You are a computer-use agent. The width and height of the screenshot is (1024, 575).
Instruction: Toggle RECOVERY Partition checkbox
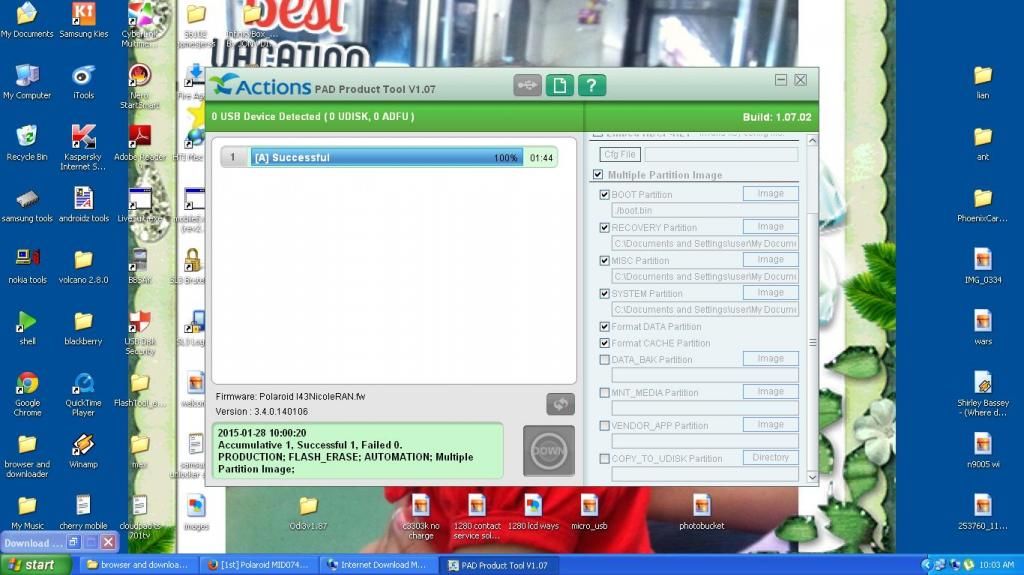[605, 227]
